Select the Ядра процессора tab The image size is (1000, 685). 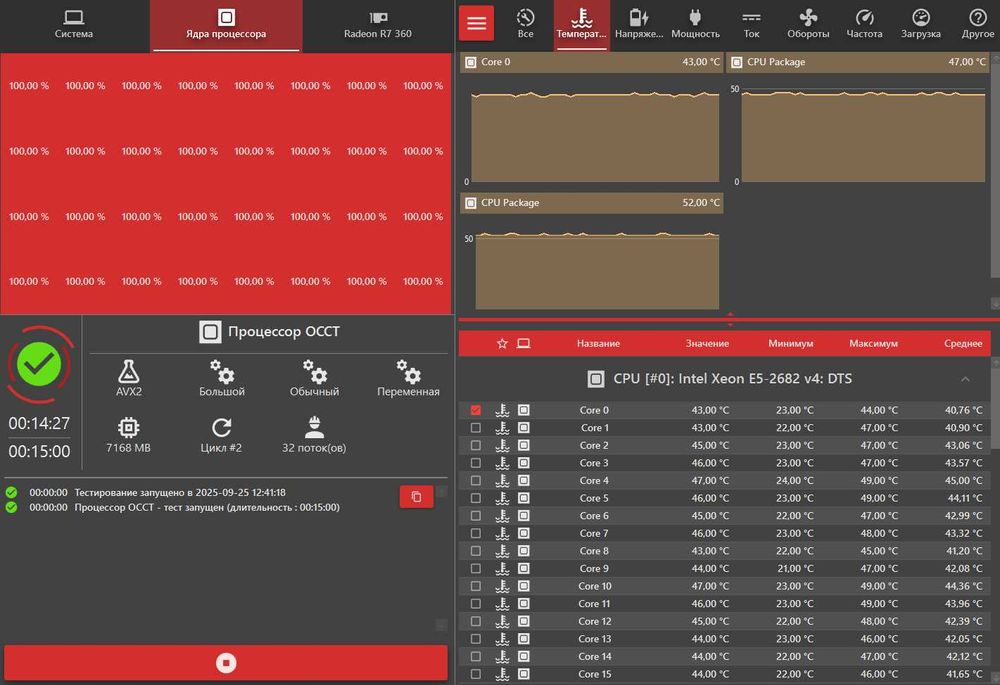(x=226, y=25)
